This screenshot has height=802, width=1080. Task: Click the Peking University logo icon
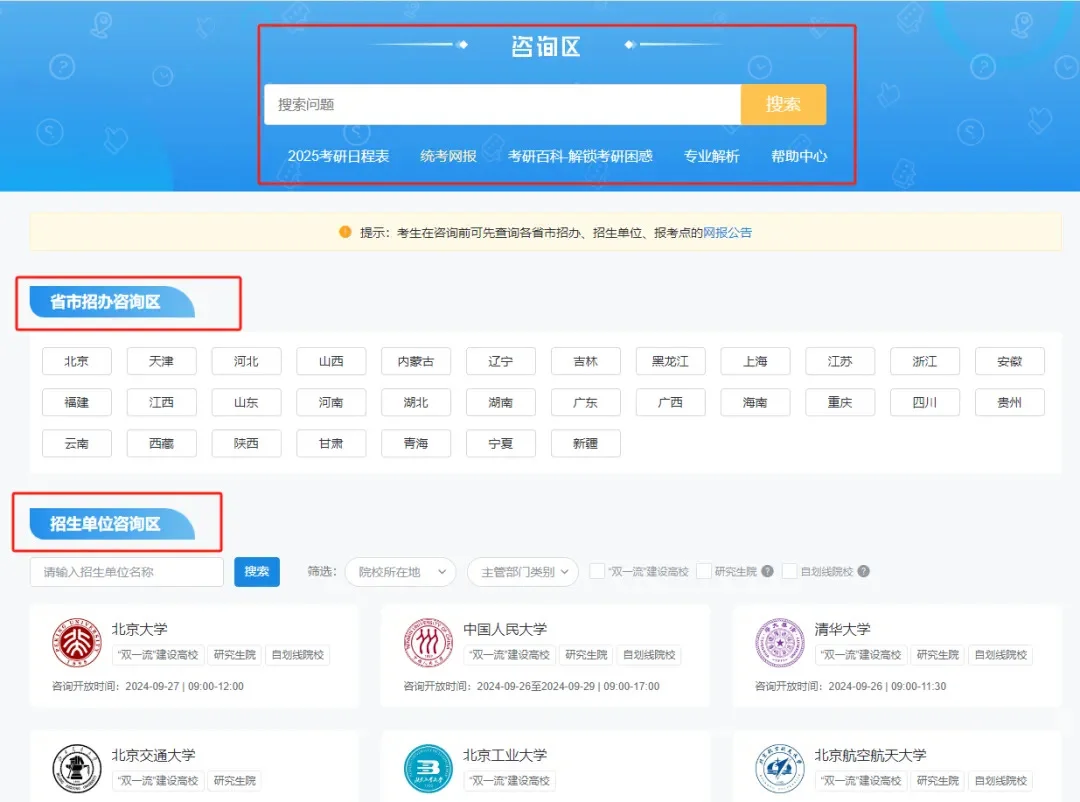[76, 644]
